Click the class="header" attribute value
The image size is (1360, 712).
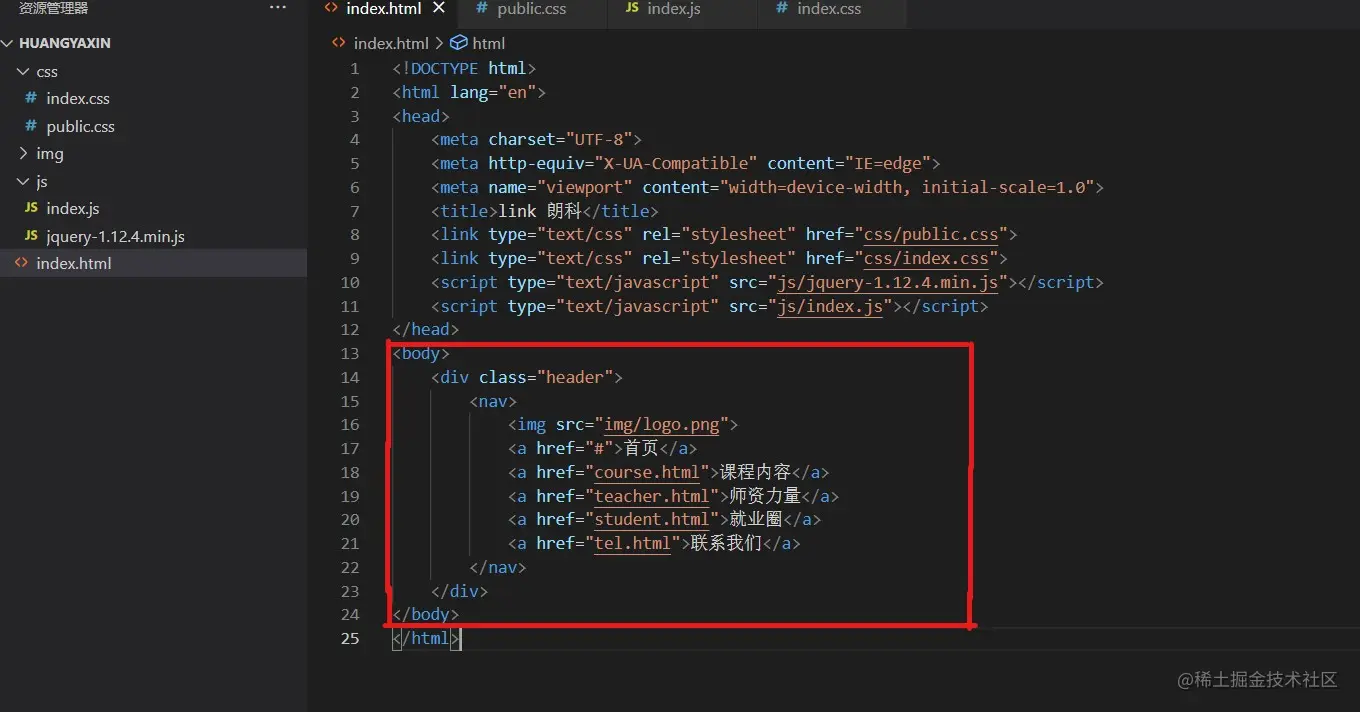575,378
